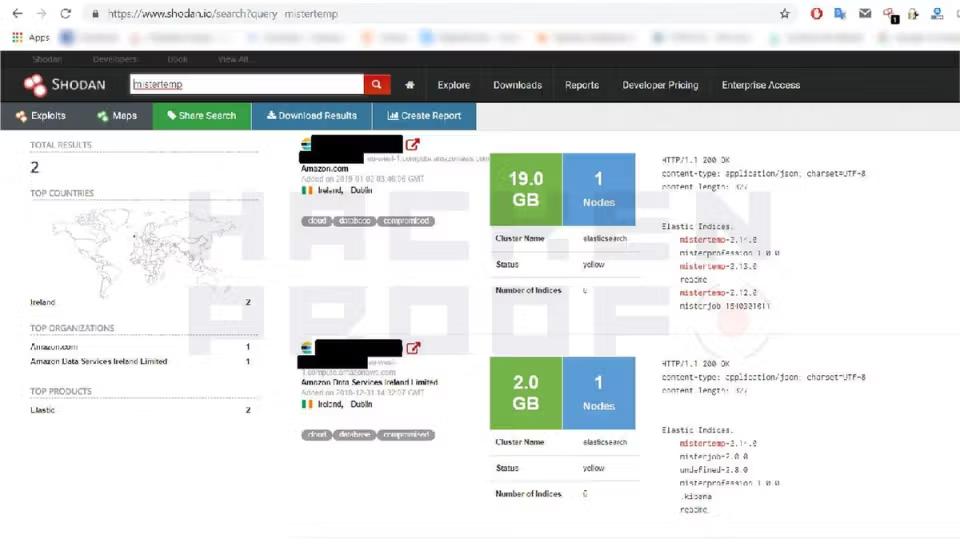Open the Google Translate extension
Image resolution: width=960 pixels, height=550 pixels.
pos(840,13)
